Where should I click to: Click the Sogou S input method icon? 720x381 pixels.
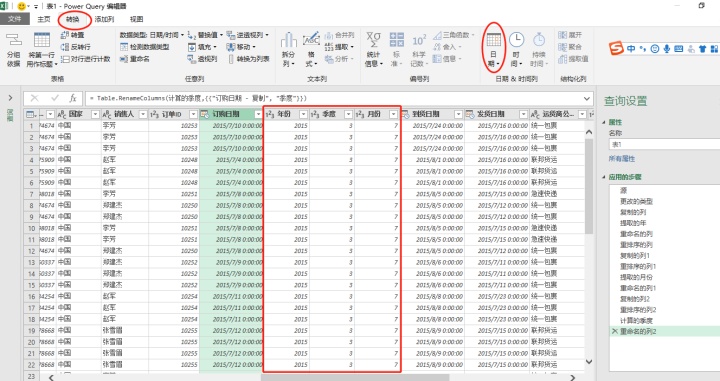[x=617, y=48]
